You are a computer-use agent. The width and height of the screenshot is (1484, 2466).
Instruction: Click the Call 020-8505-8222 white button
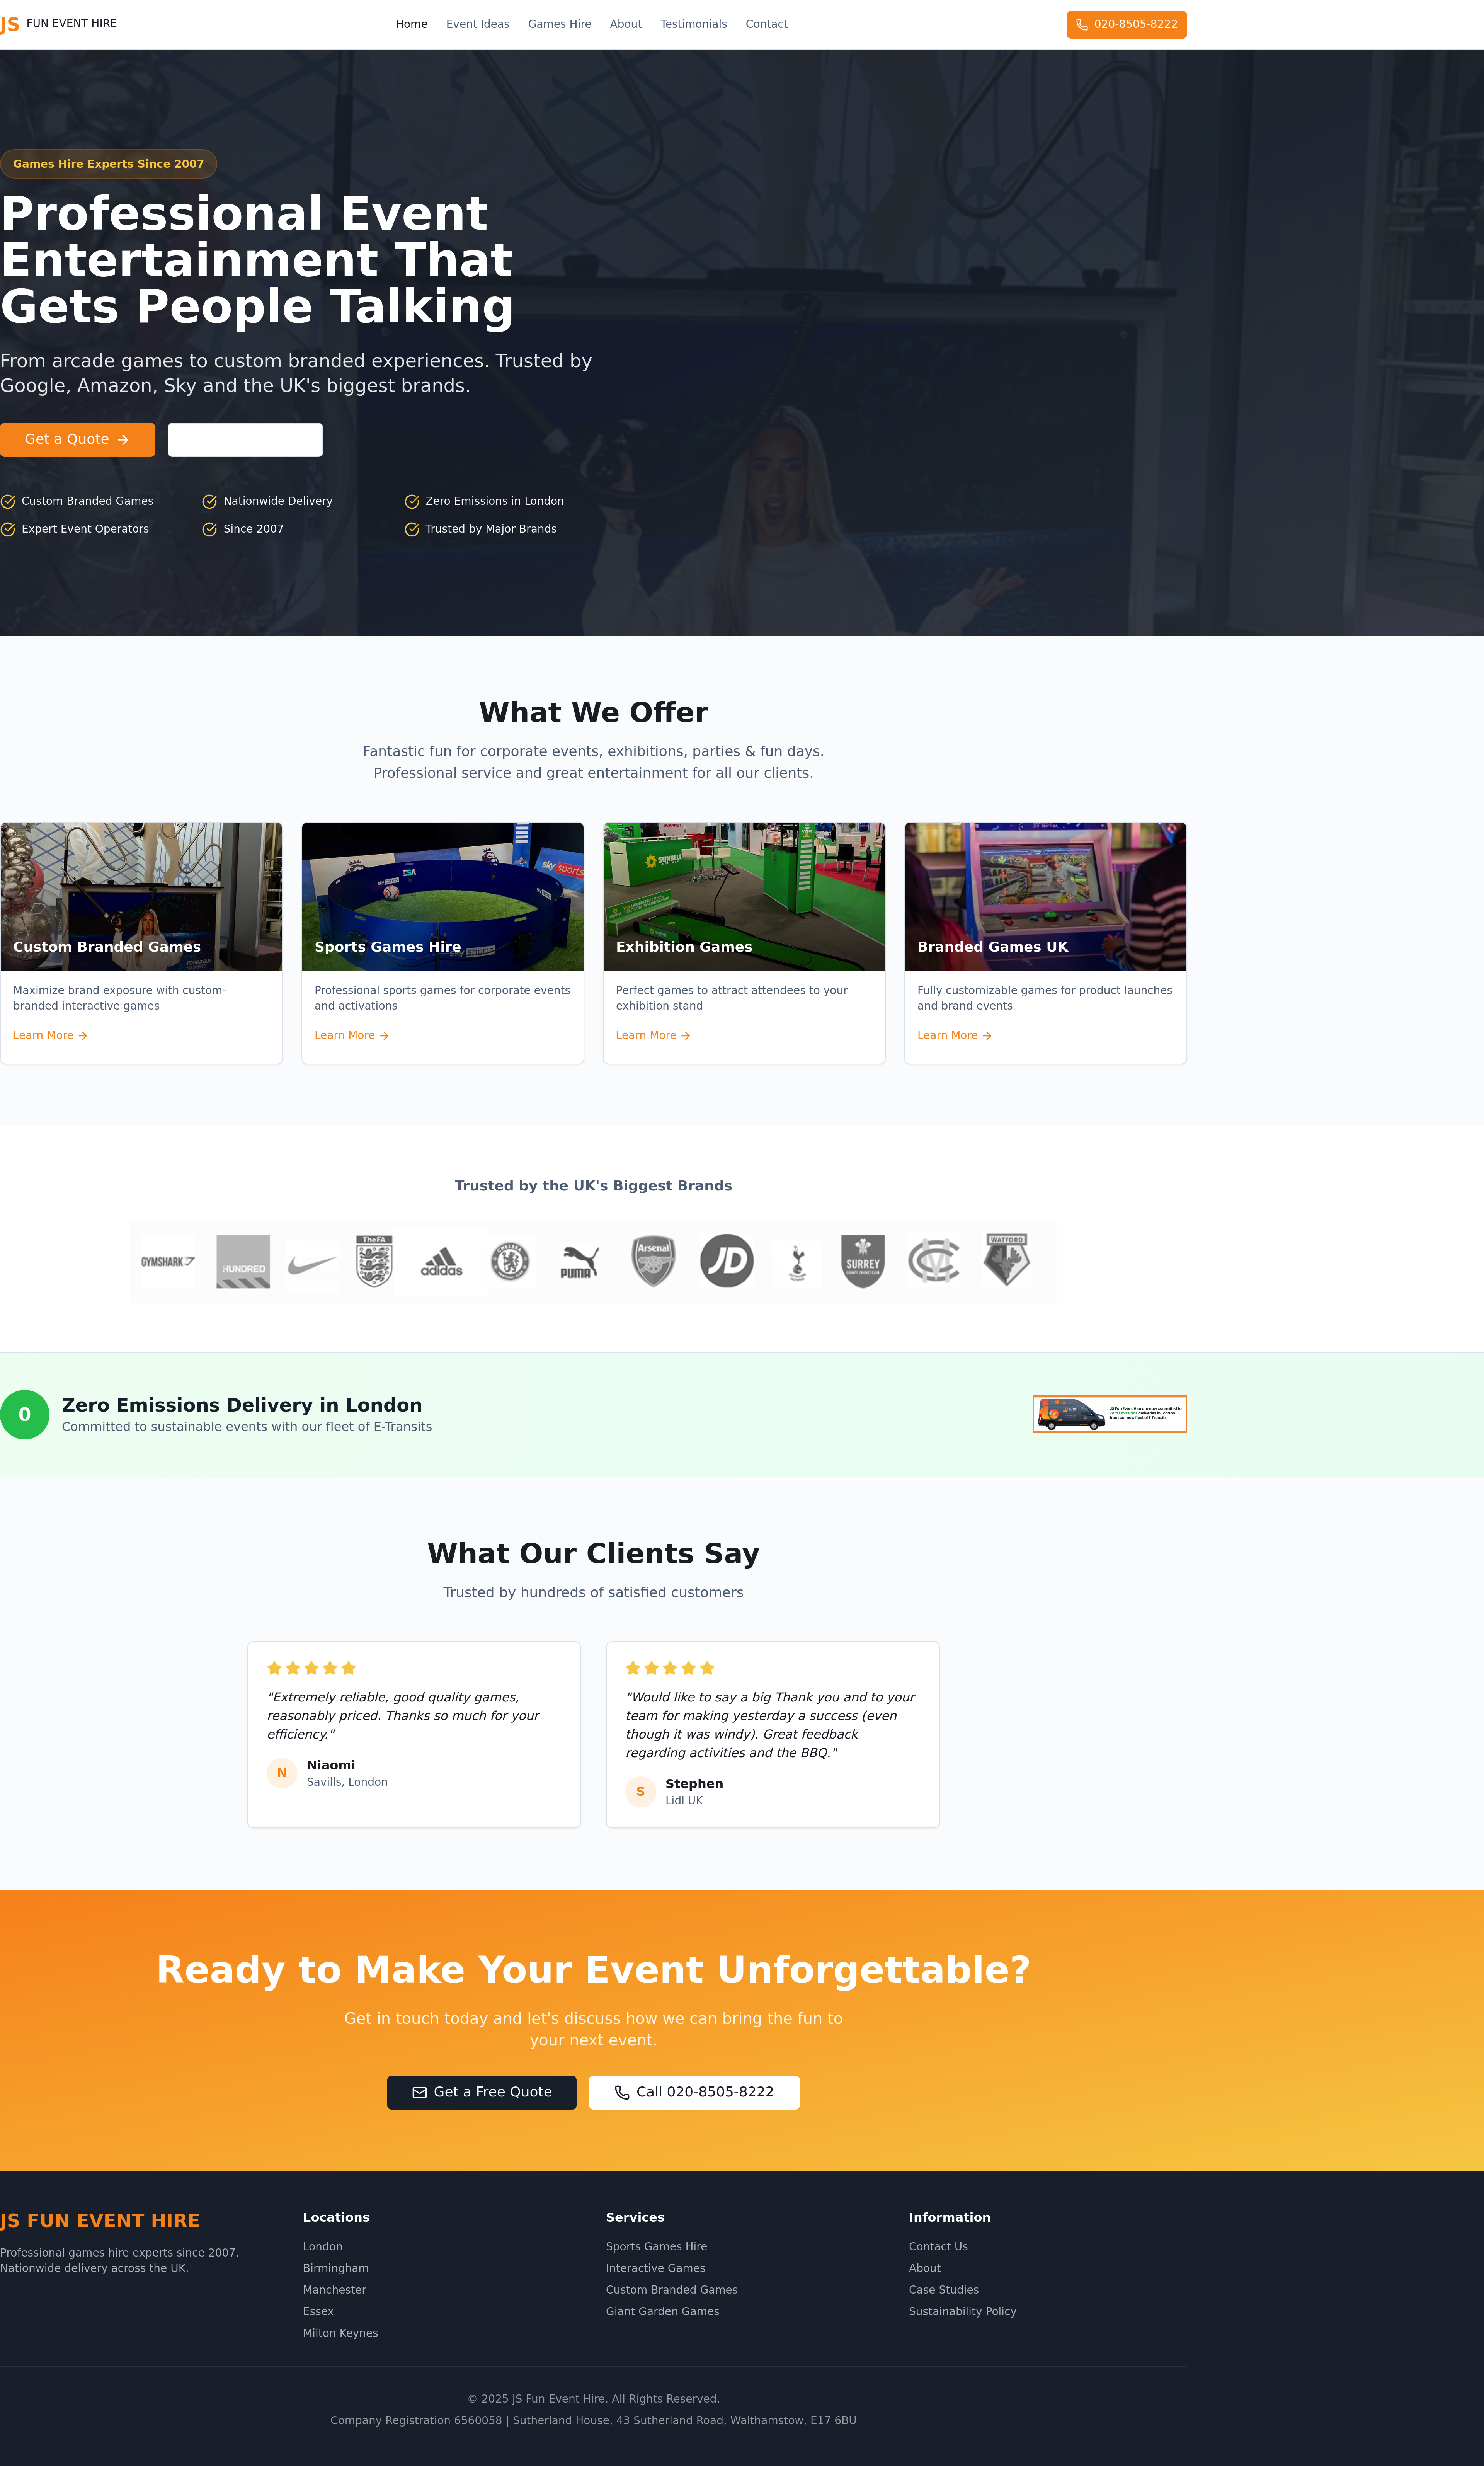click(694, 2092)
